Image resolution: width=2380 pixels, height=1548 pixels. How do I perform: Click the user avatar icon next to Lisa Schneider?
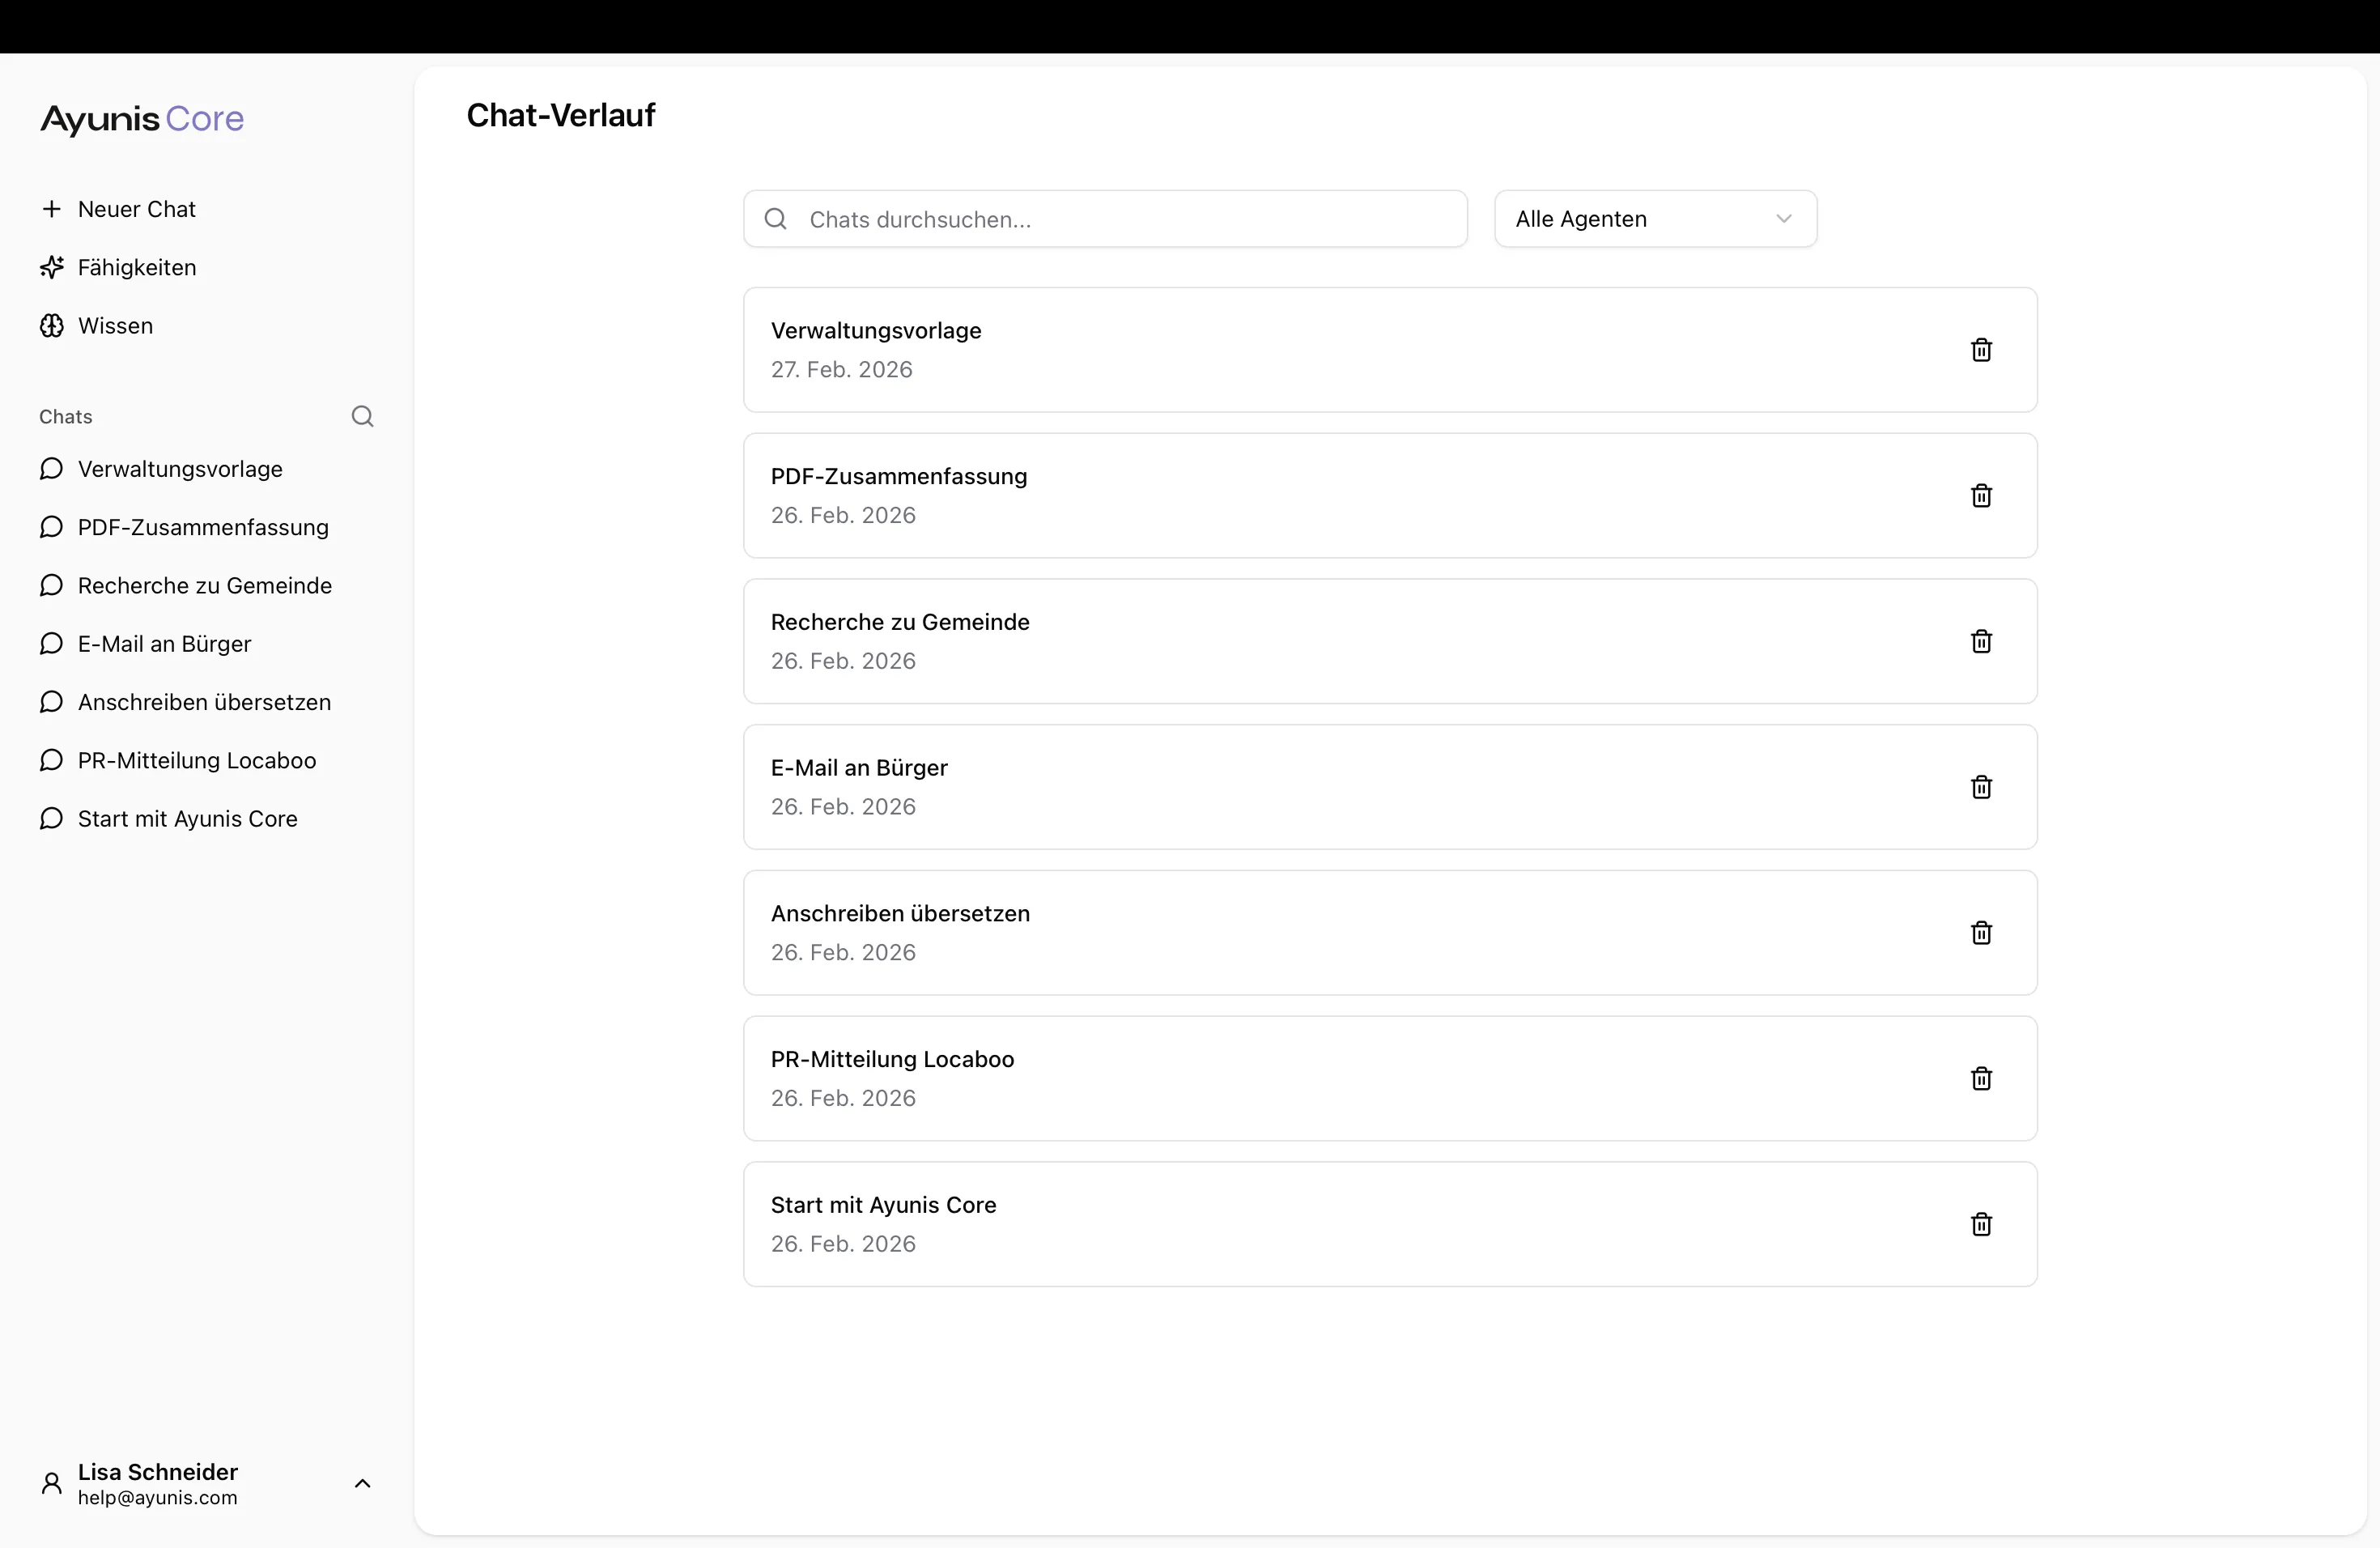click(51, 1483)
